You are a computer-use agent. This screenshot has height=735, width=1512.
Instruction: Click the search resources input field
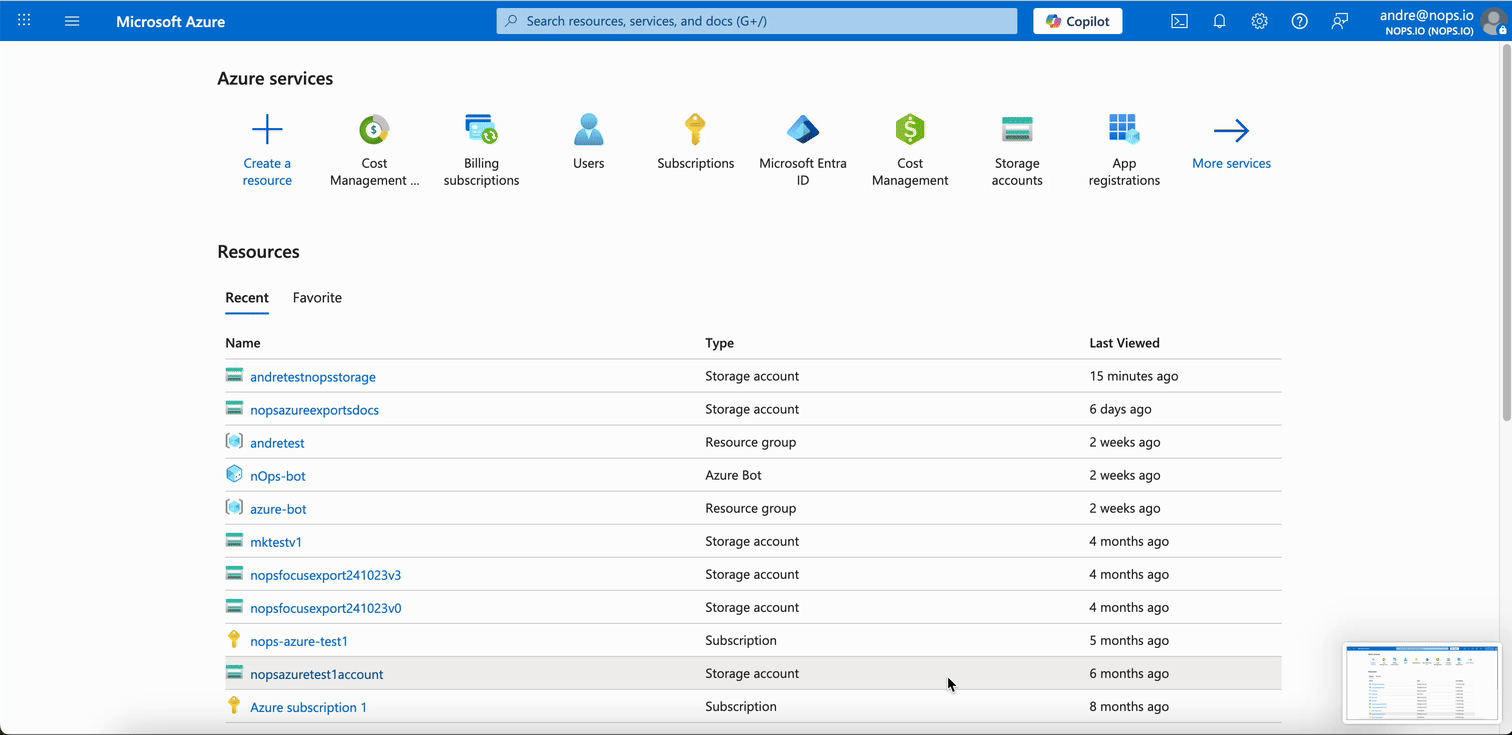tap(756, 20)
